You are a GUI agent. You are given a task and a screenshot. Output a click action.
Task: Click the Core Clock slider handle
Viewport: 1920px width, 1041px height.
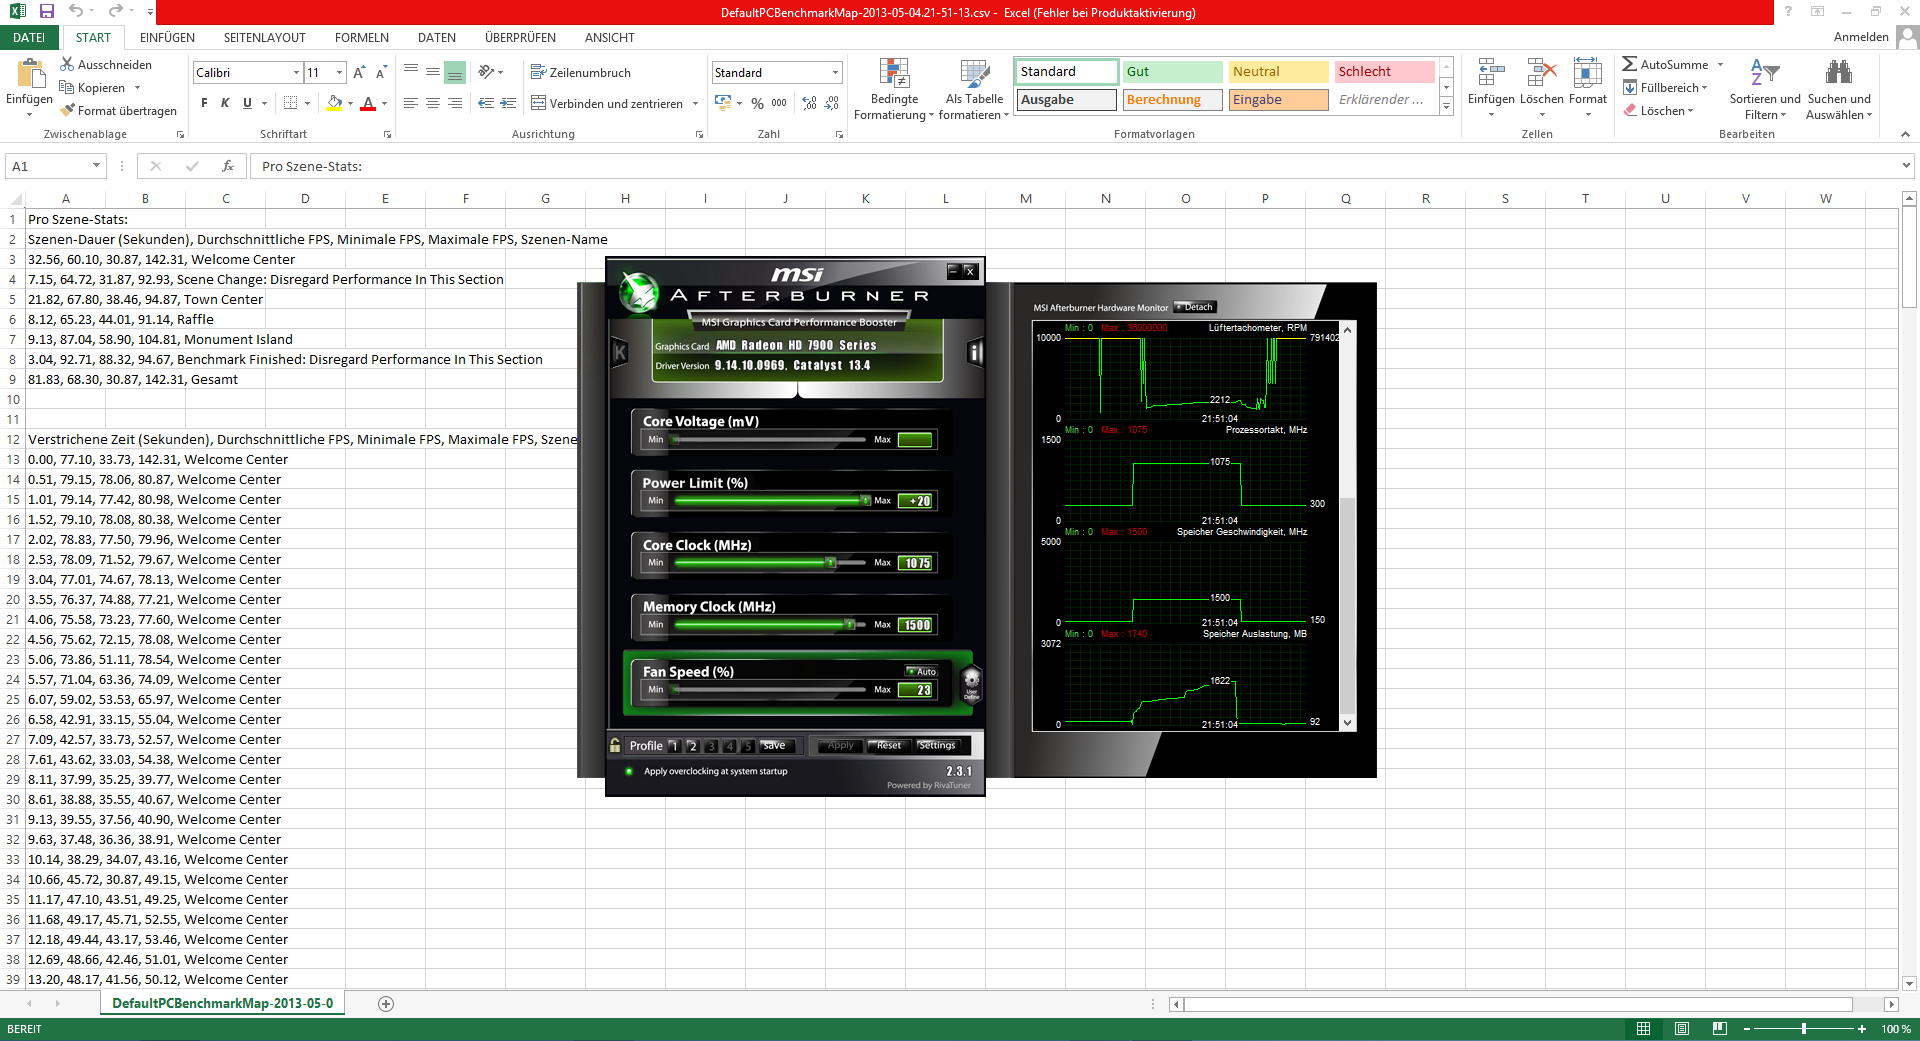click(x=830, y=563)
